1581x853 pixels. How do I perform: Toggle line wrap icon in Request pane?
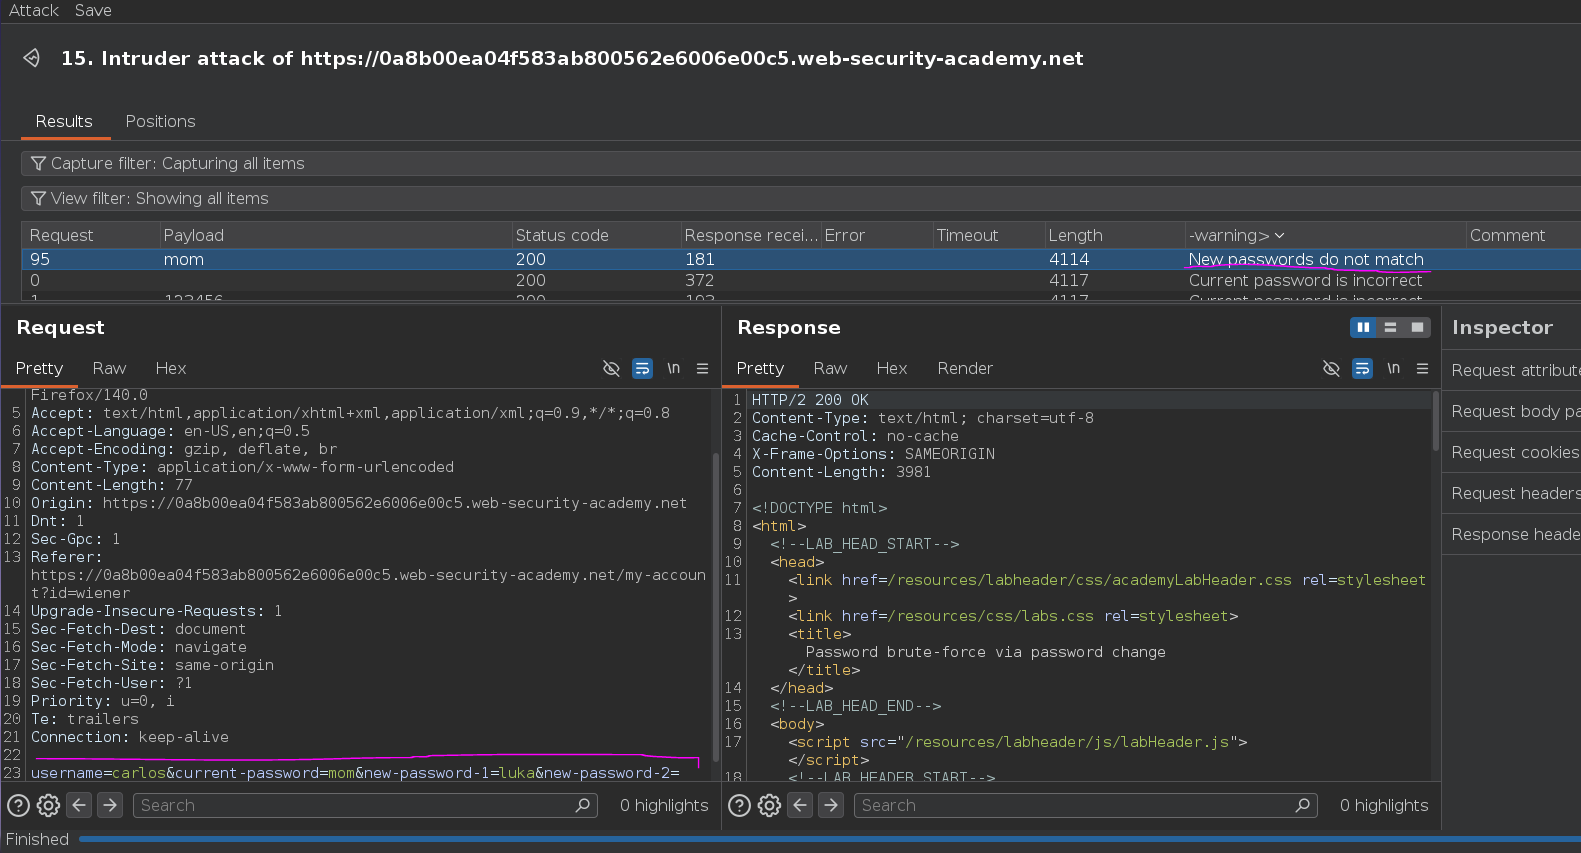tap(642, 368)
